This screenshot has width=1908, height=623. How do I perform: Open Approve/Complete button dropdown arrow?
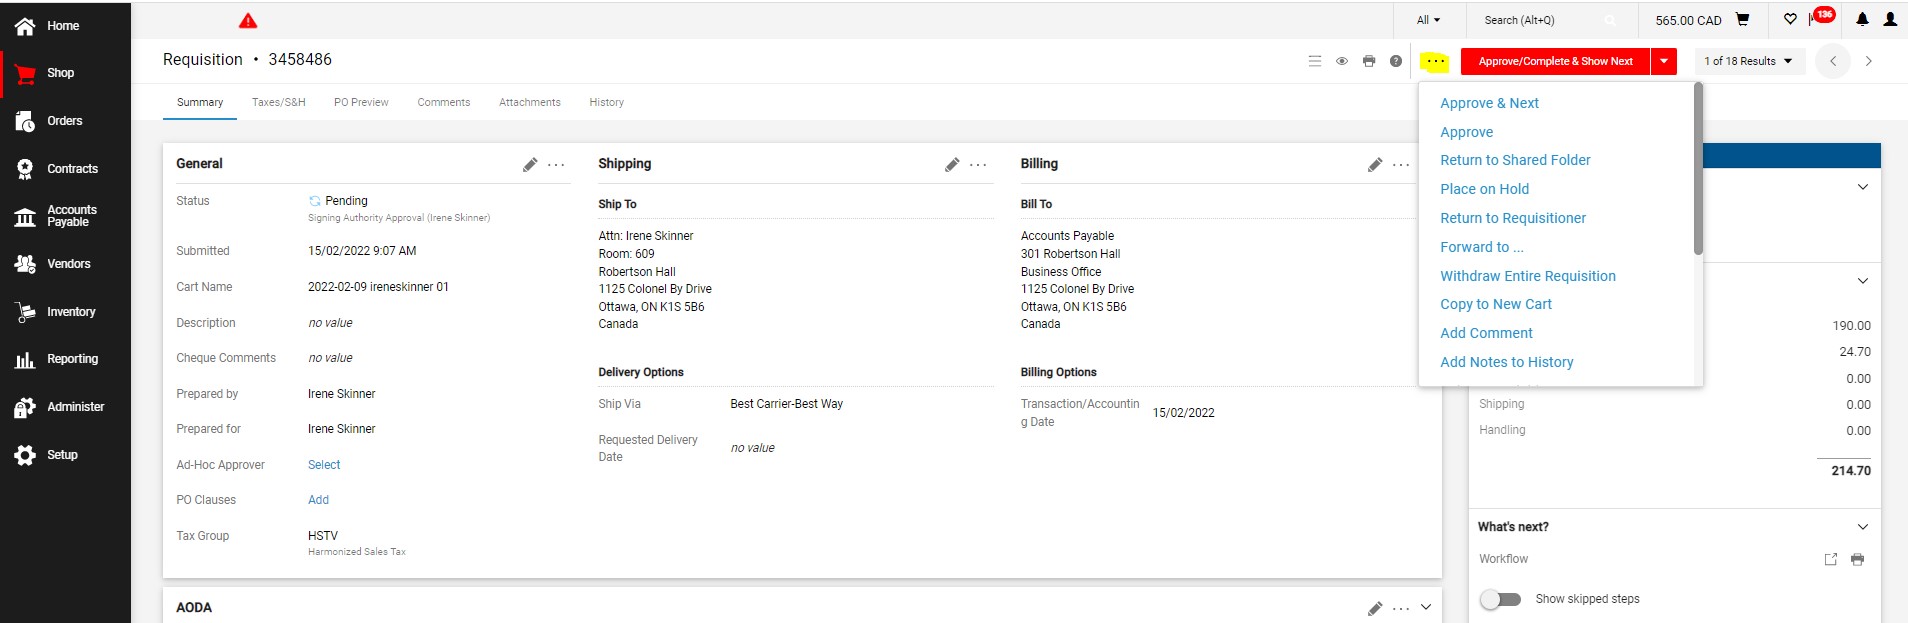[x=1664, y=61]
